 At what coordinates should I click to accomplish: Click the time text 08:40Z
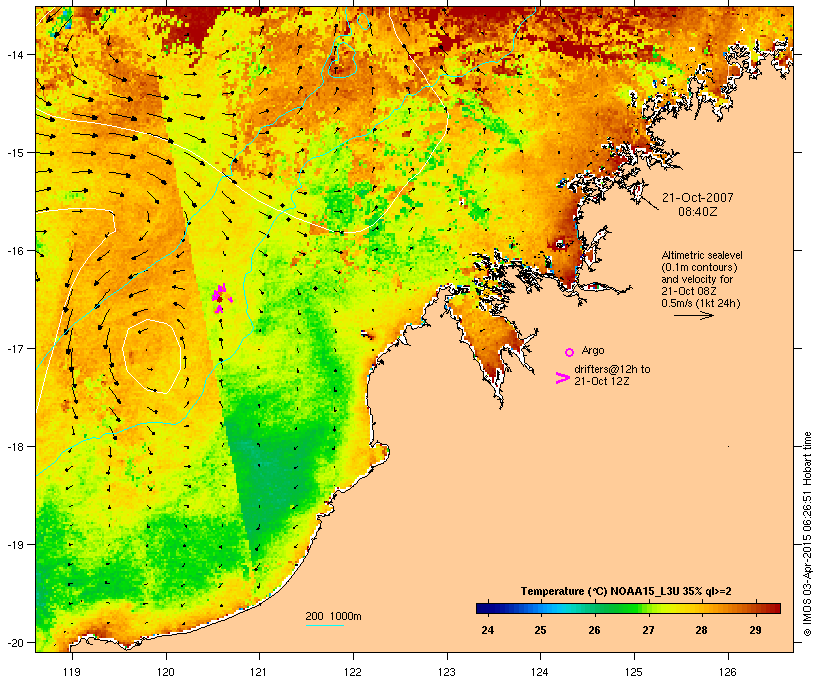698,212
